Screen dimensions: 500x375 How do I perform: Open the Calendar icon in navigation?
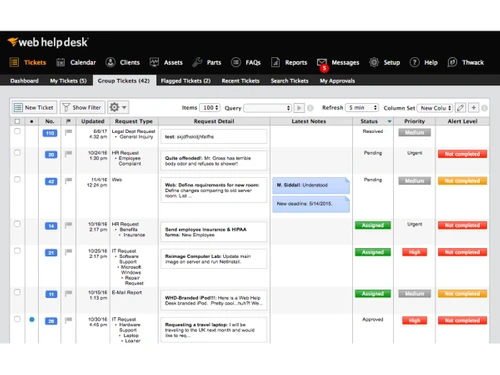[60, 62]
